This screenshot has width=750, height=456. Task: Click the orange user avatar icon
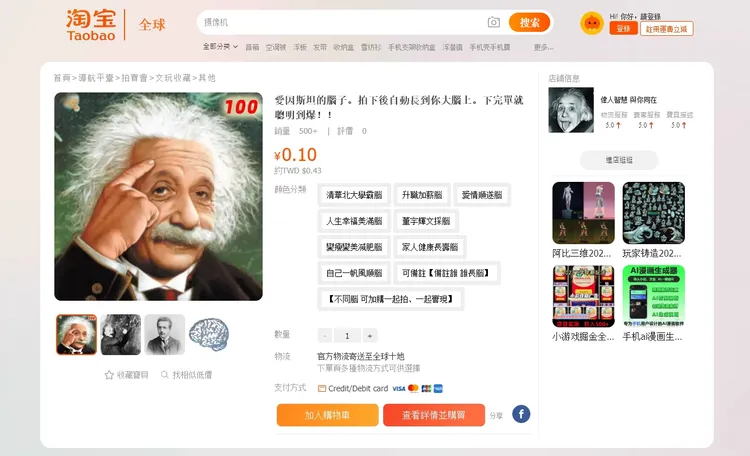592,23
